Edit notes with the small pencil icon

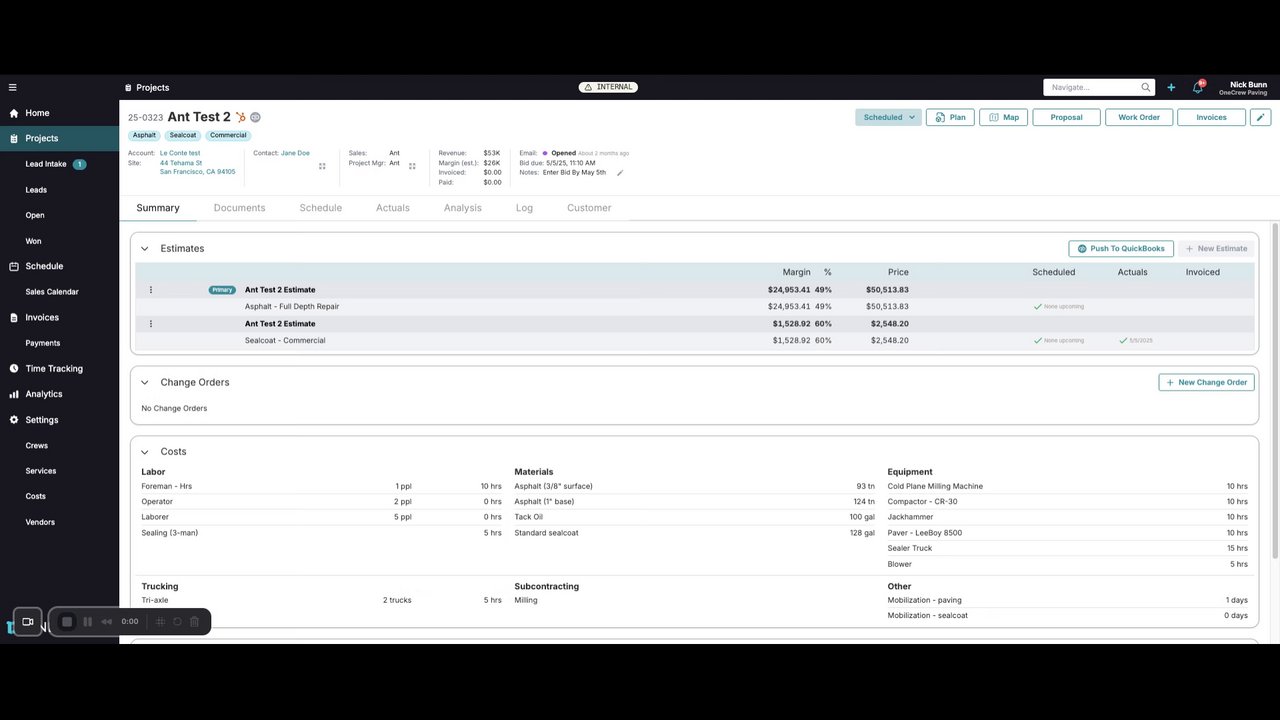coord(619,173)
